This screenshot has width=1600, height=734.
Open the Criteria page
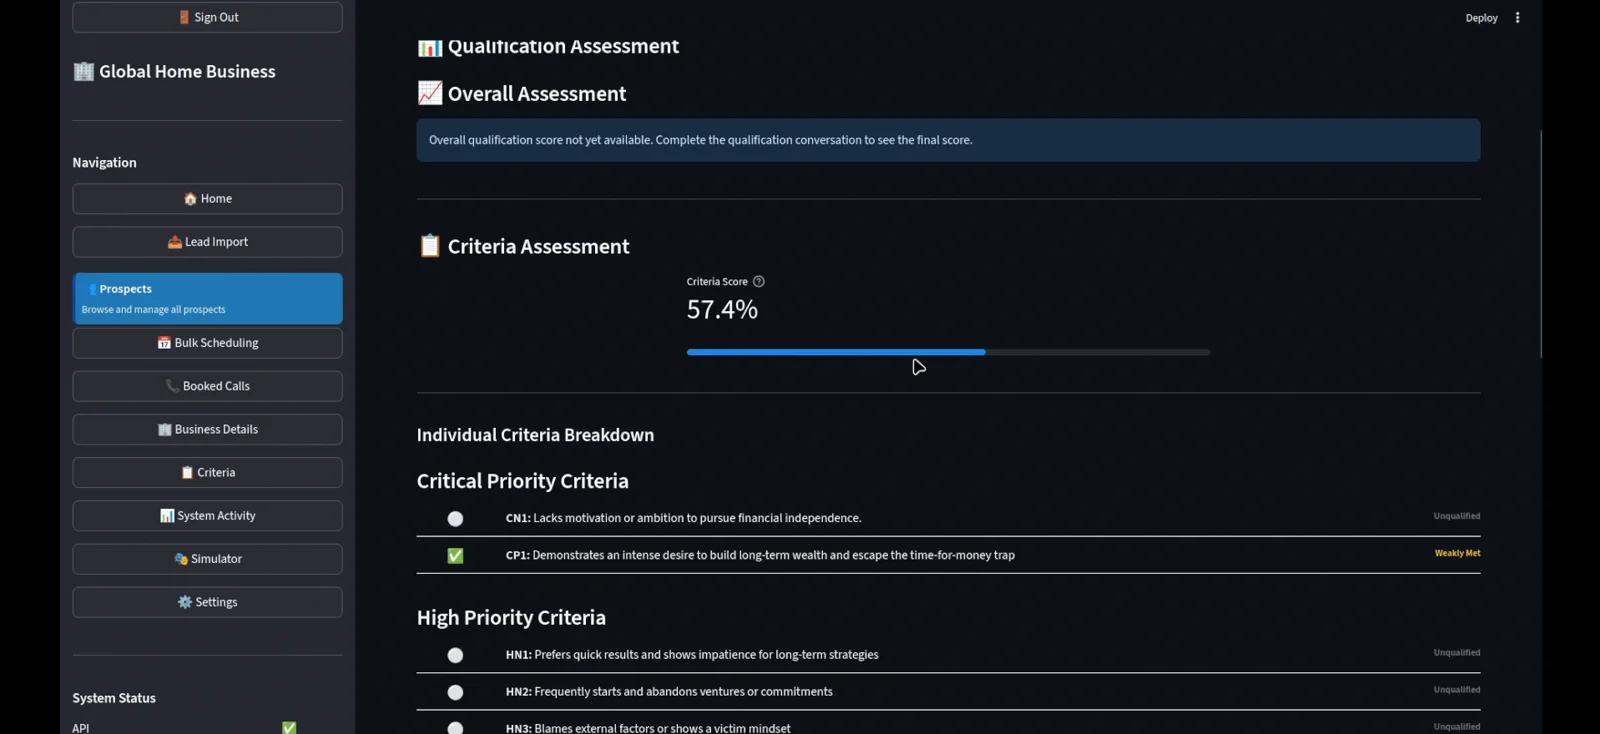point(207,472)
